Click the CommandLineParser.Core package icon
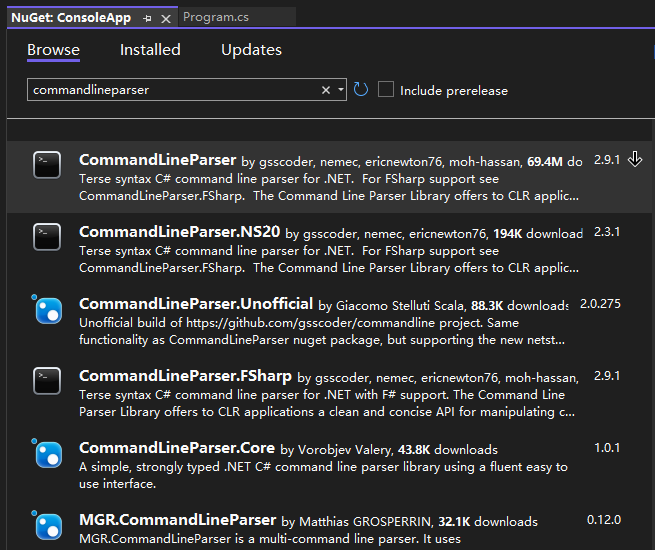The image size is (655, 550). (48, 454)
